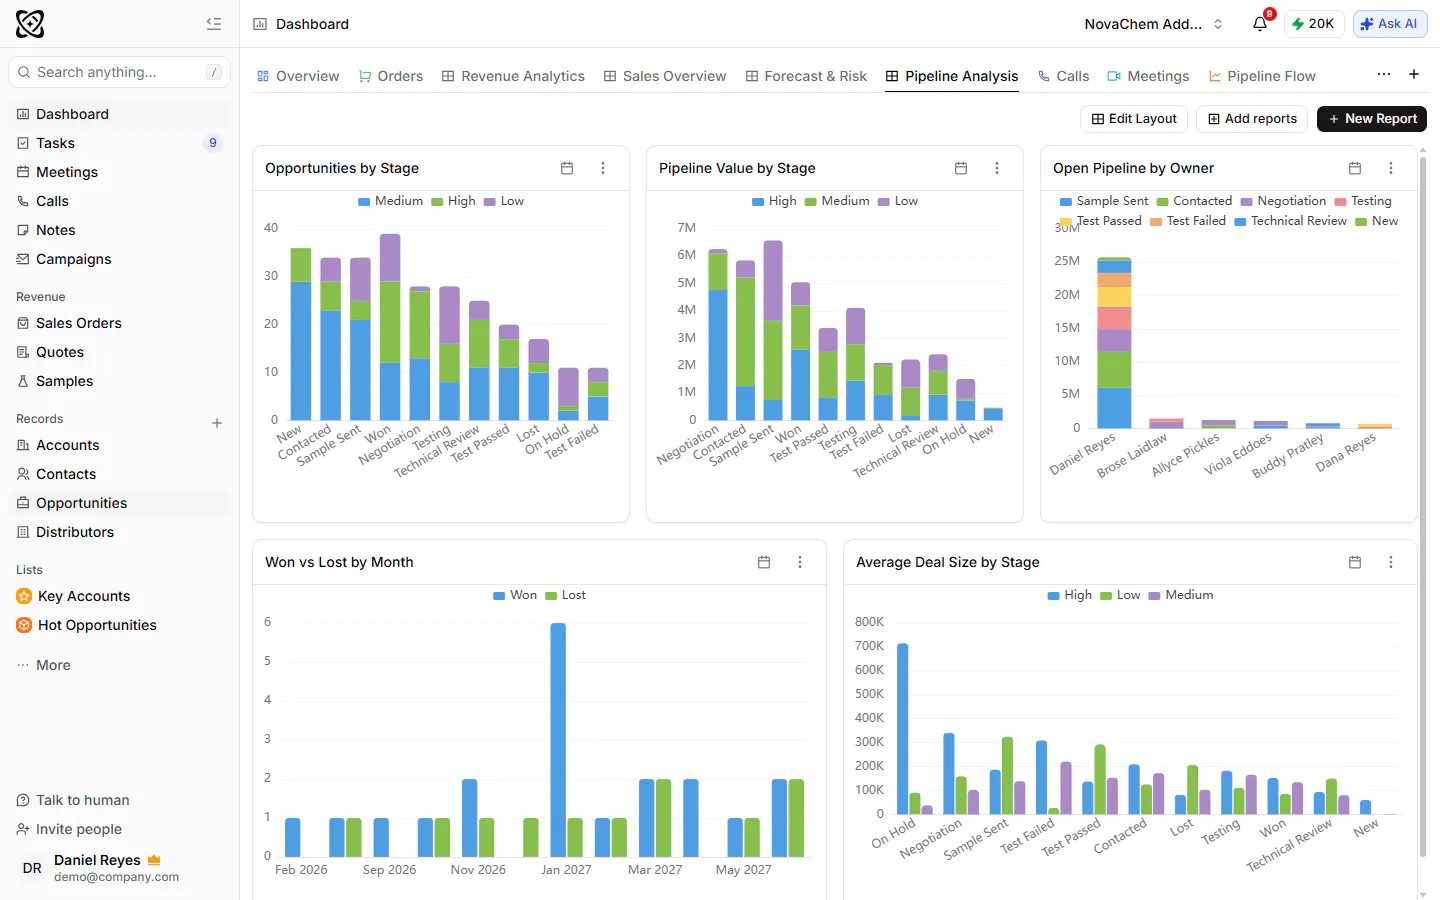Toggle the High legend in Average Deal Size chart
This screenshot has width=1440, height=900.
(1070, 595)
